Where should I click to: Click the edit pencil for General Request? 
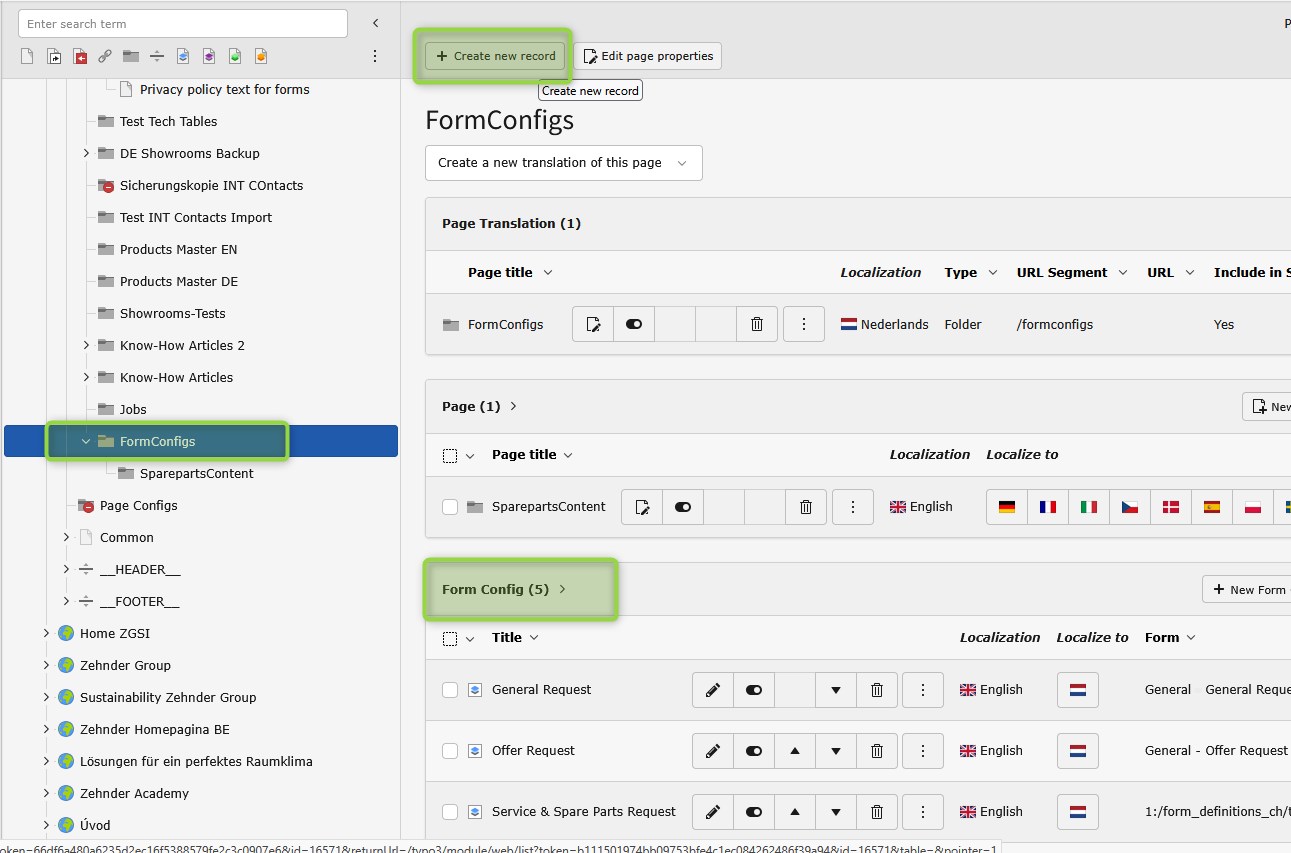point(713,690)
